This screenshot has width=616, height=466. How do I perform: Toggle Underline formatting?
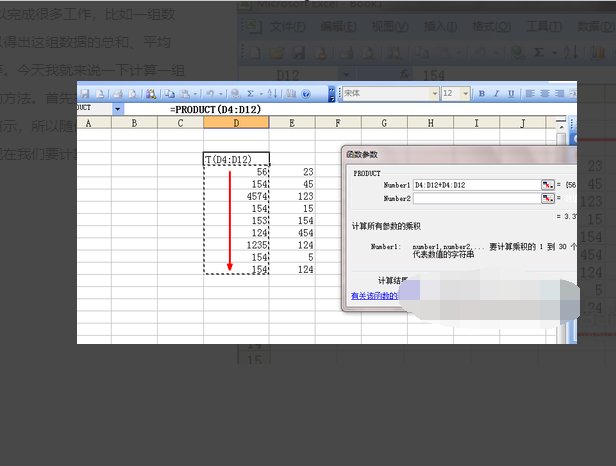[x=511, y=94]
